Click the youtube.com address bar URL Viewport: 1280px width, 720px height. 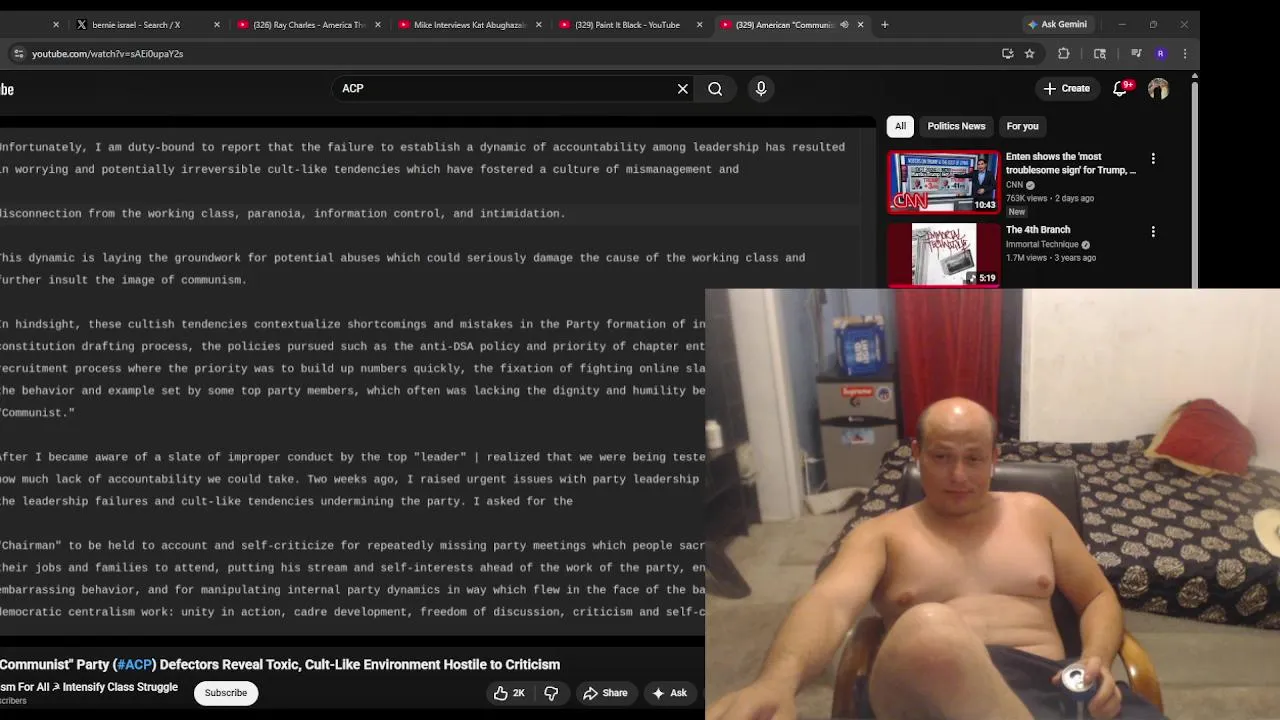[x=107, y=54]
